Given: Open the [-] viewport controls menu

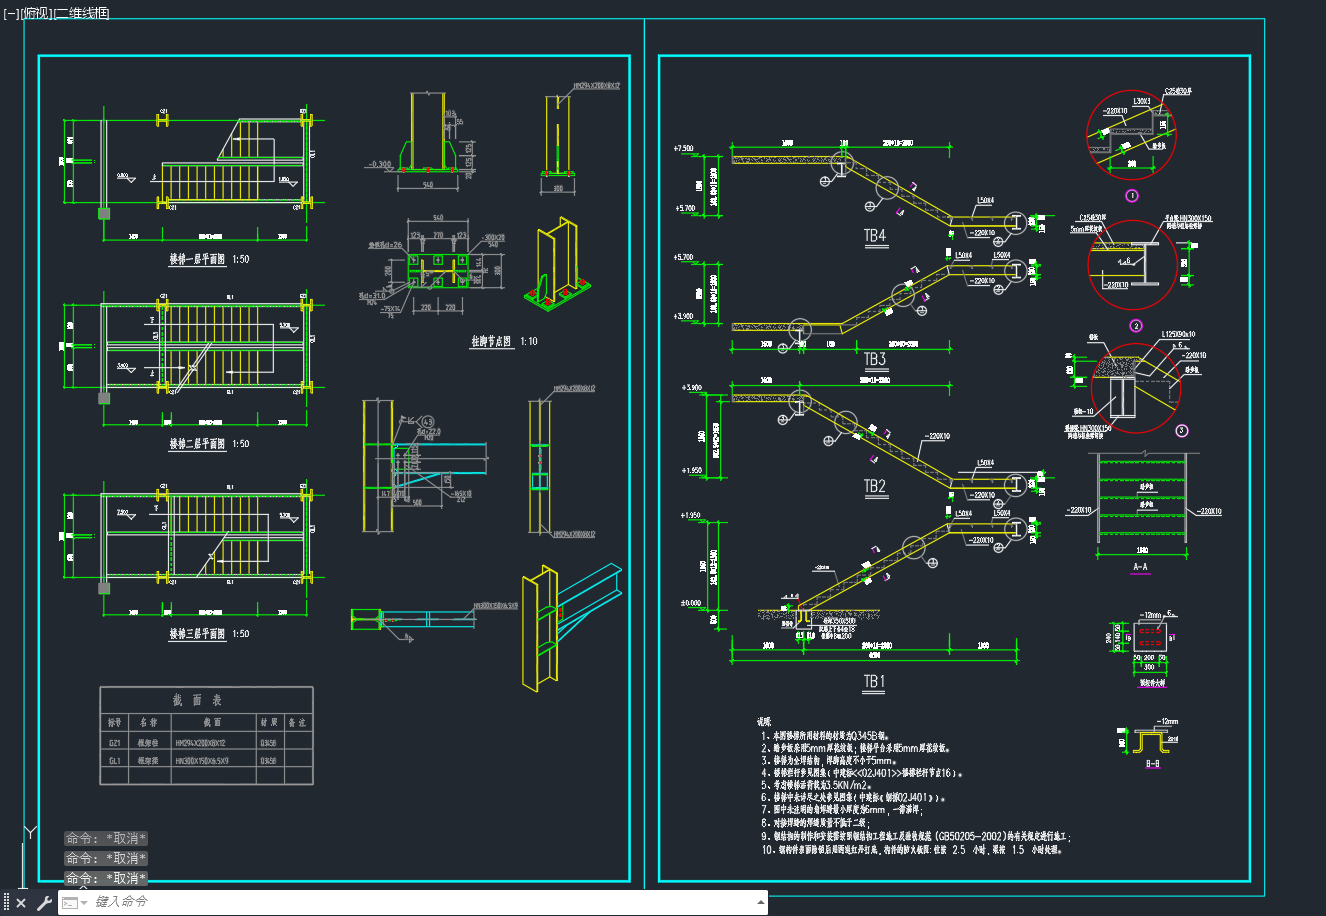Looking at the screenshot, I should (x=11, y=13).
